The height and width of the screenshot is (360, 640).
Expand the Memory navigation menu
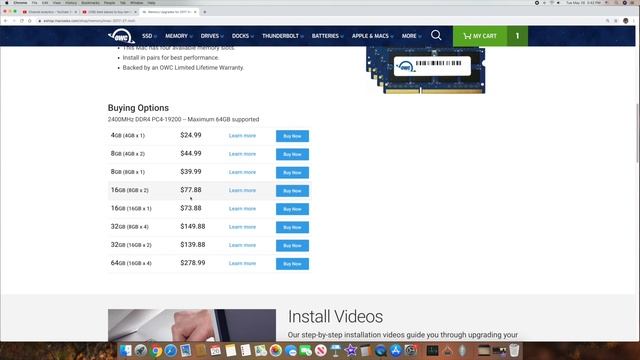point(179,36)
